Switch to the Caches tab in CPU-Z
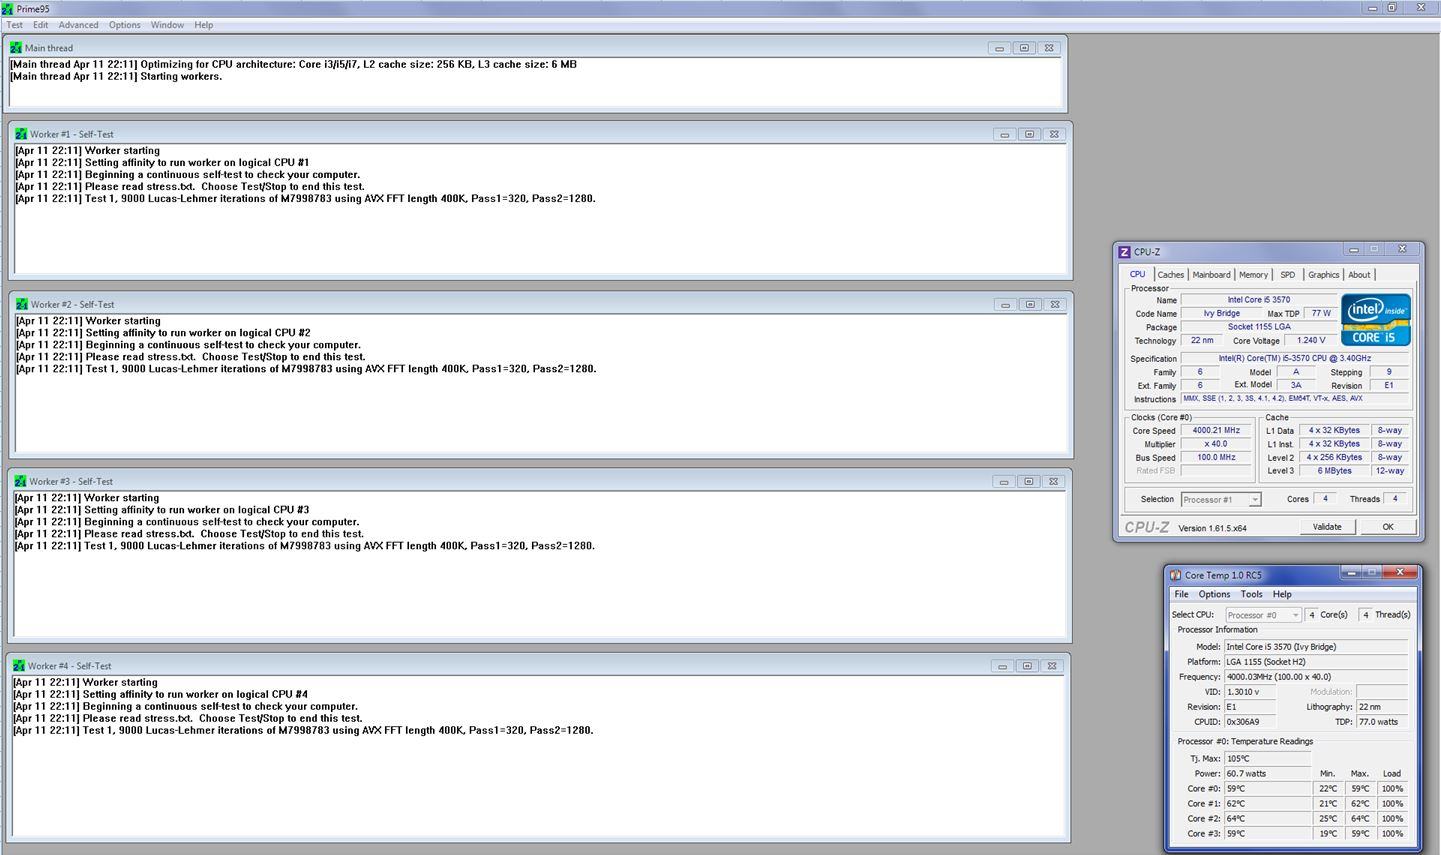 [x=1171, y=275]
